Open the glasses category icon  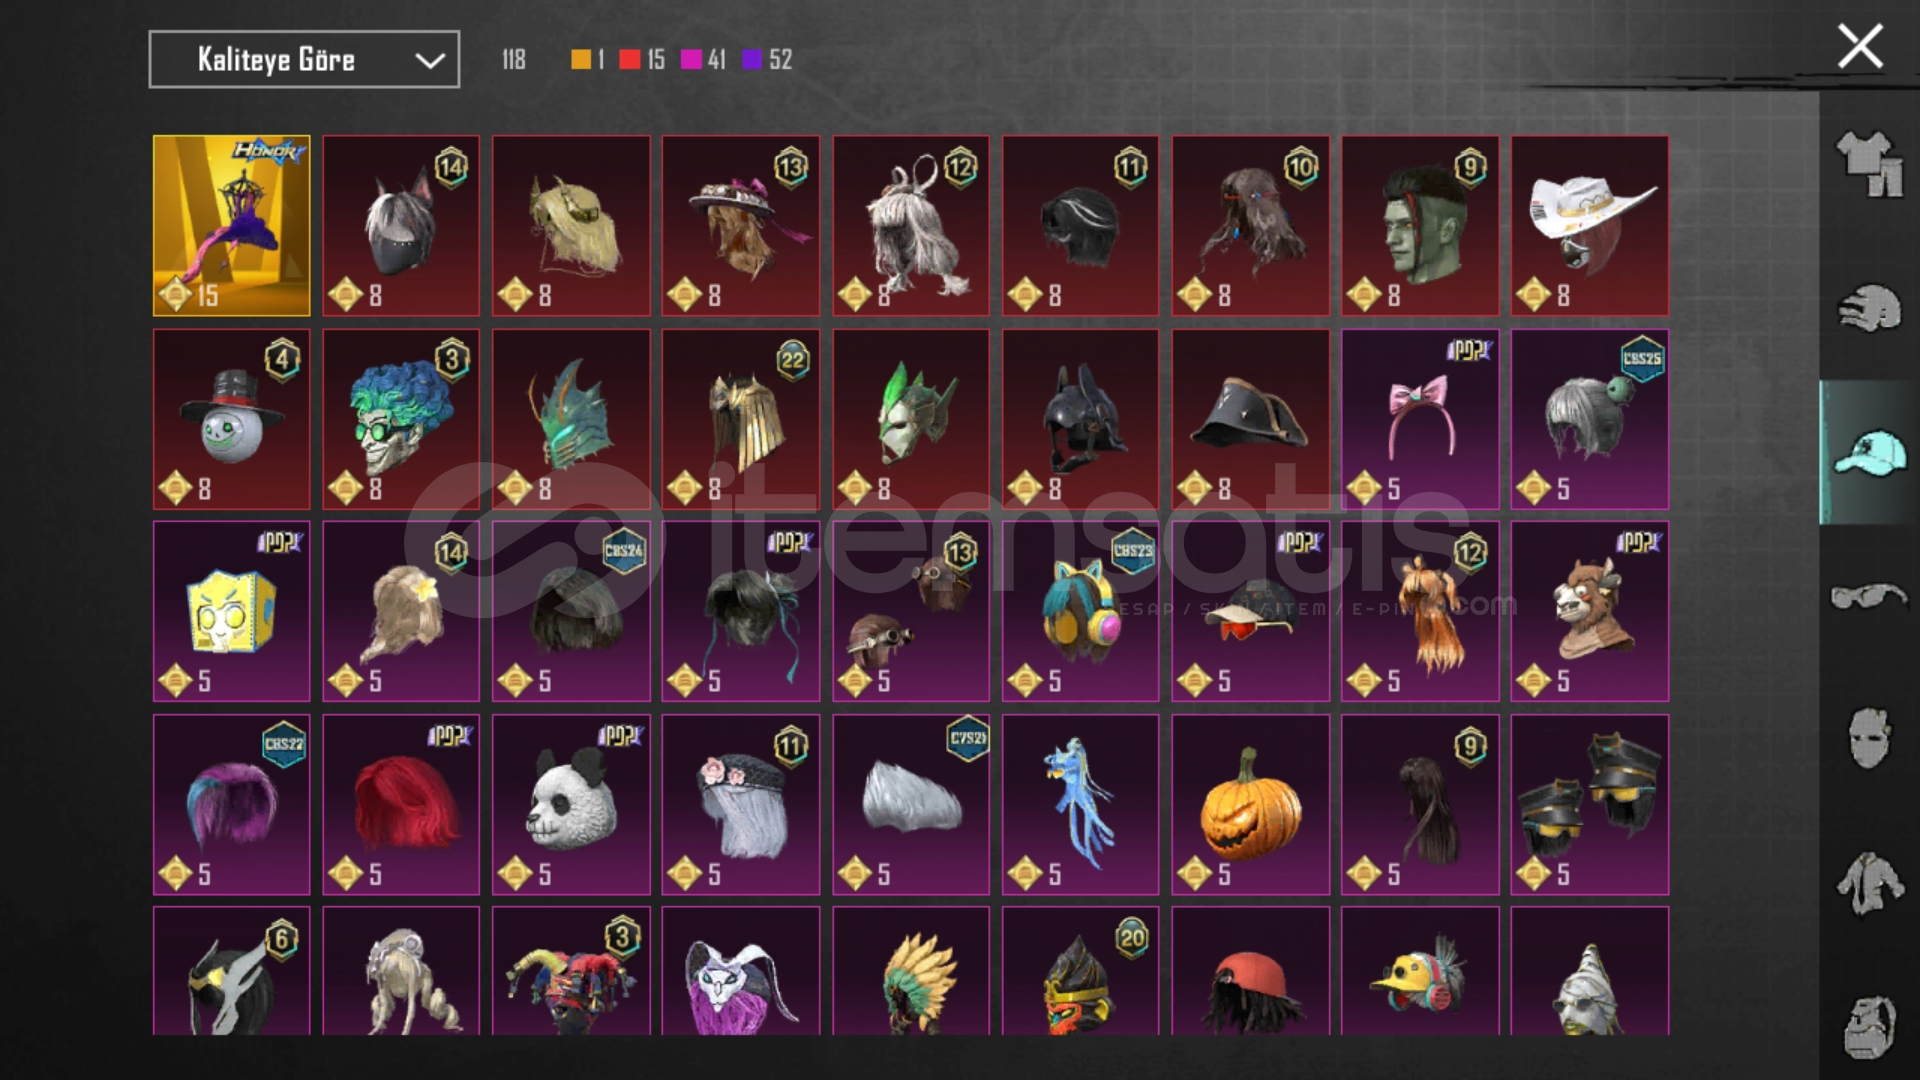pyautogui.click(x=1869, y=597)
